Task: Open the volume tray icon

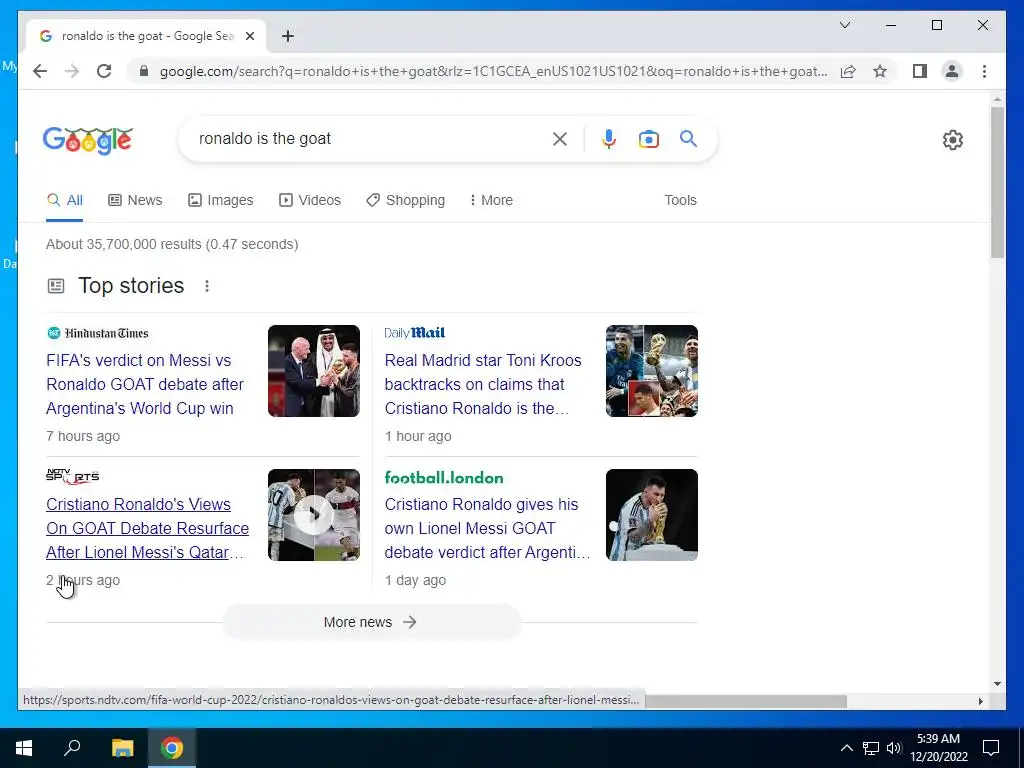Action: [894, 748]
